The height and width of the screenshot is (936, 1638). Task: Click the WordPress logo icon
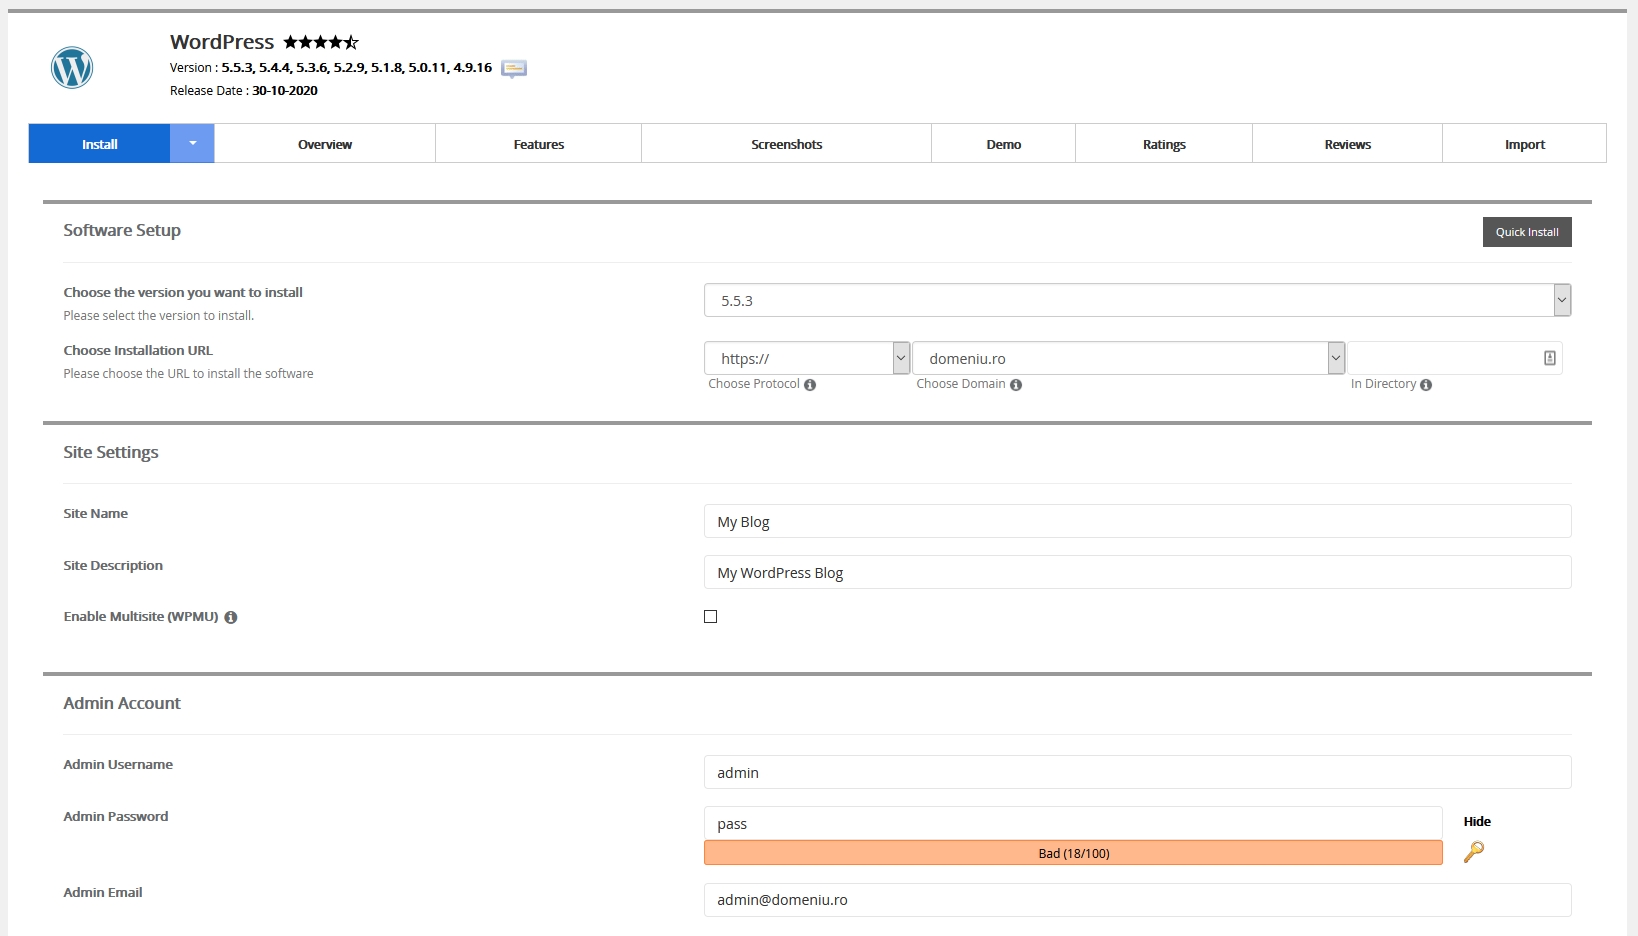[x=72, y=68]
